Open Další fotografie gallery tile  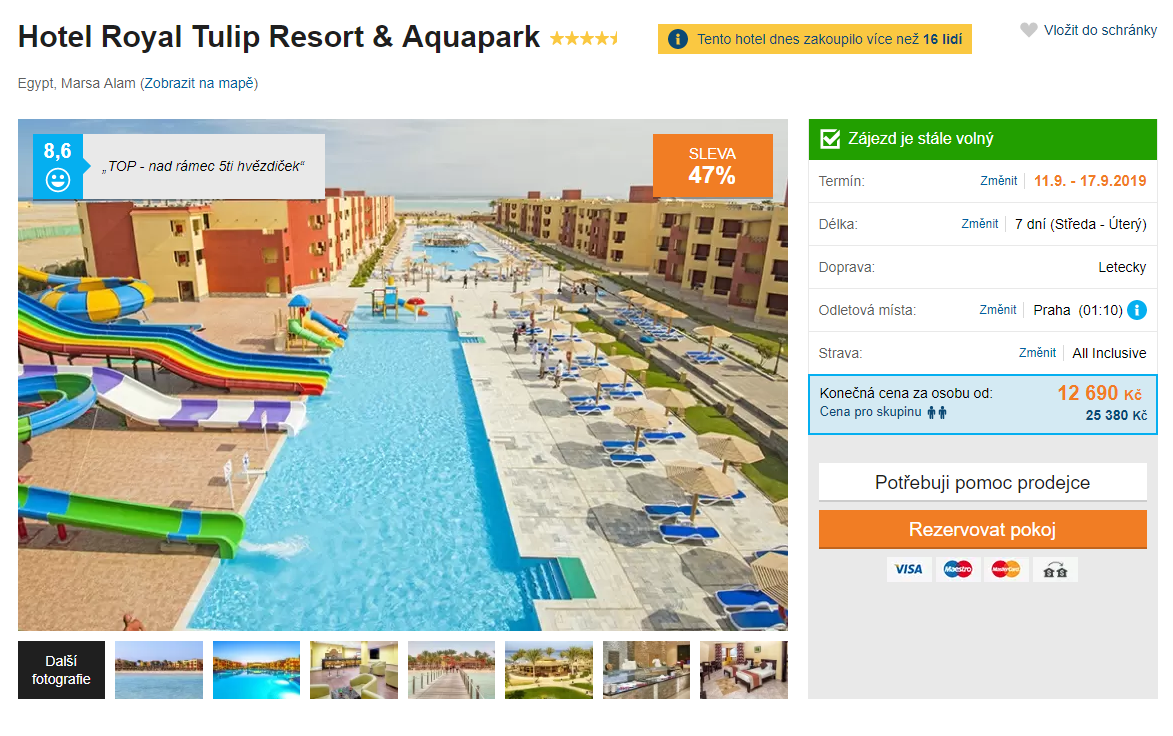click(x=61, y=670)
